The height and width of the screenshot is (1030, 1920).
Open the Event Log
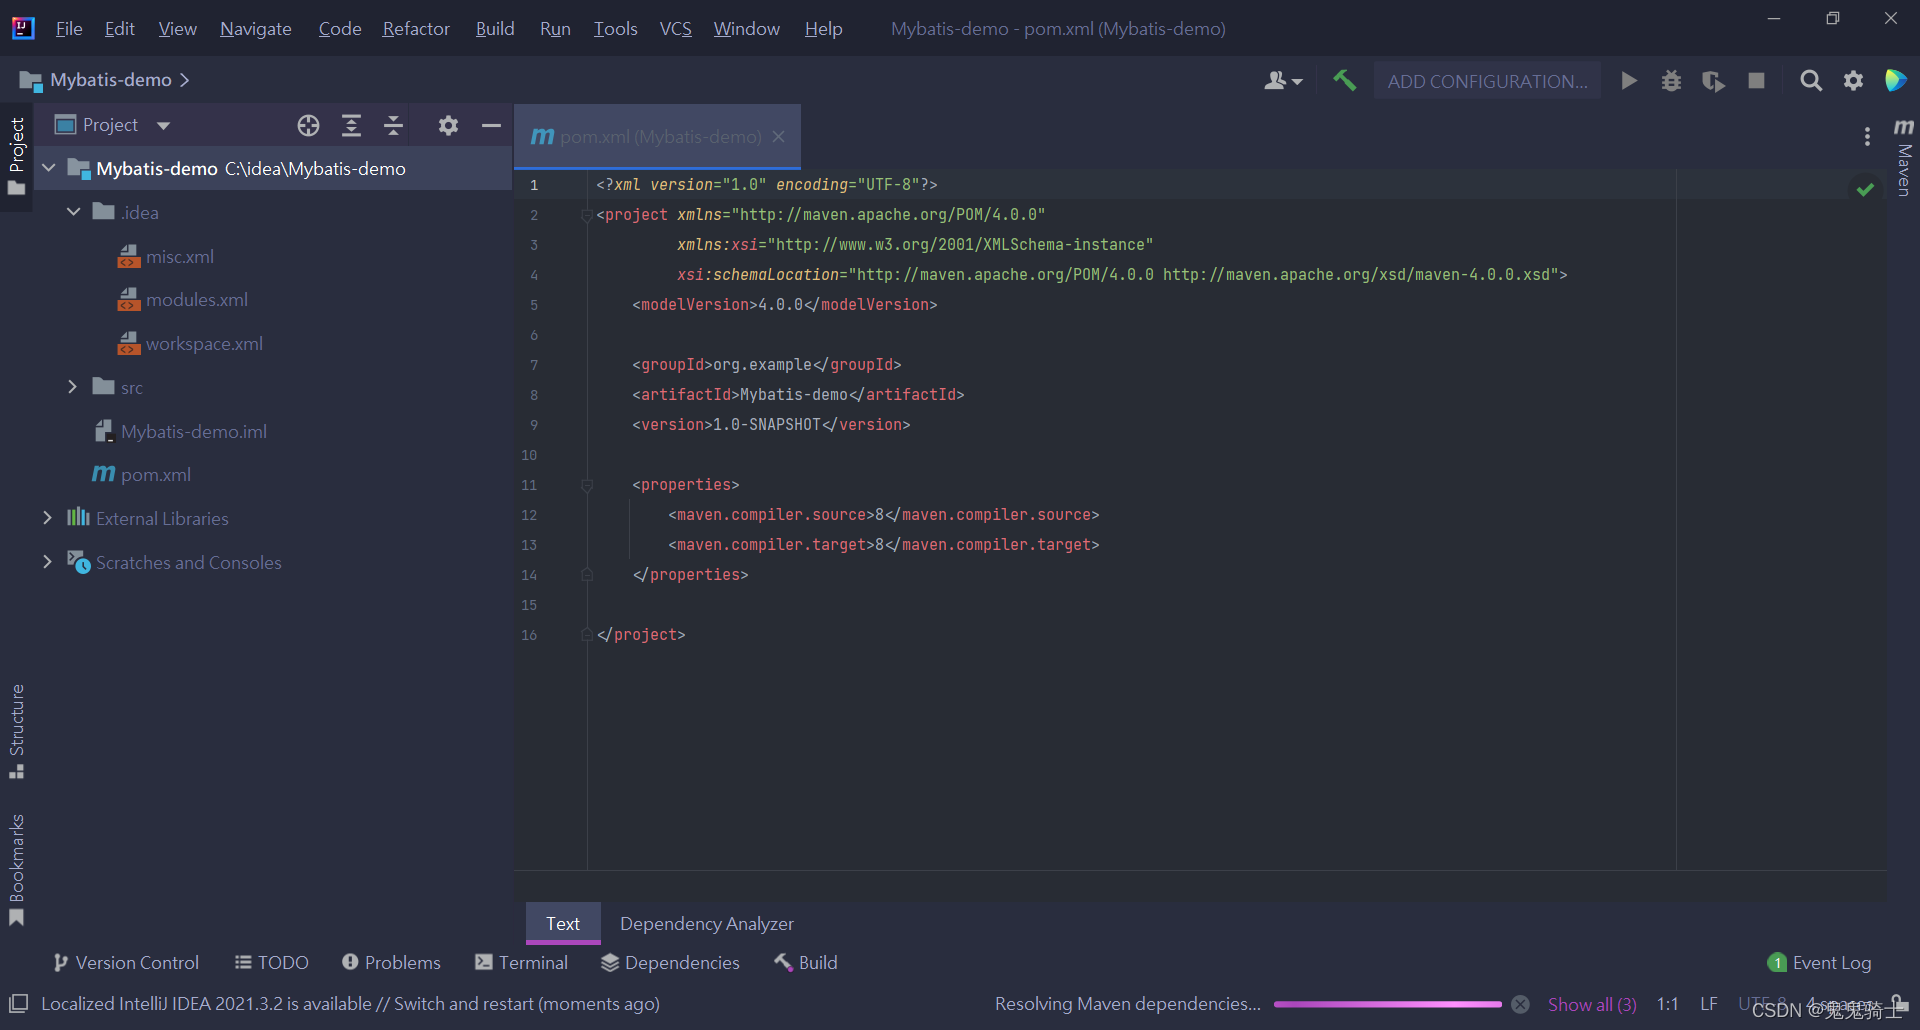point(1819,962)
